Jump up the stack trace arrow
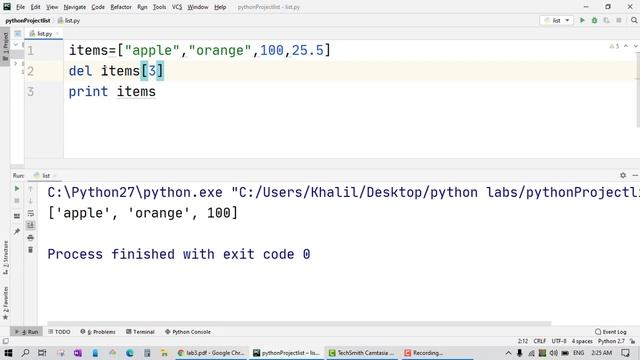 coord(30,189)
